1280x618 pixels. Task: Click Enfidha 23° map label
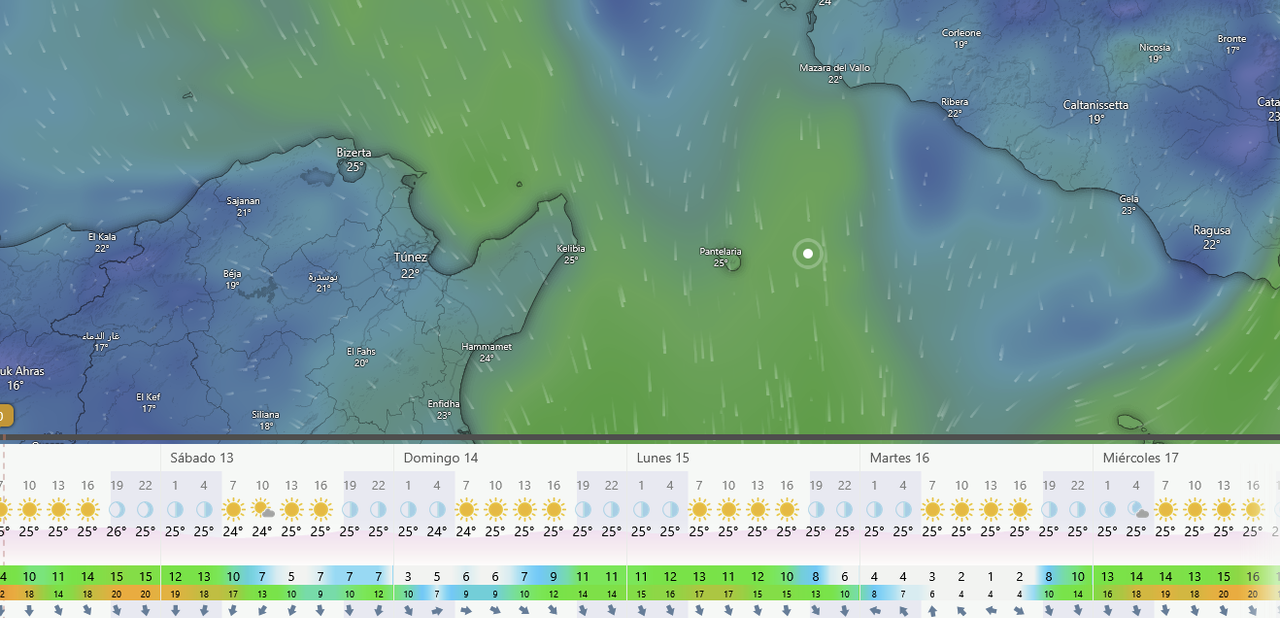(443, 409)
